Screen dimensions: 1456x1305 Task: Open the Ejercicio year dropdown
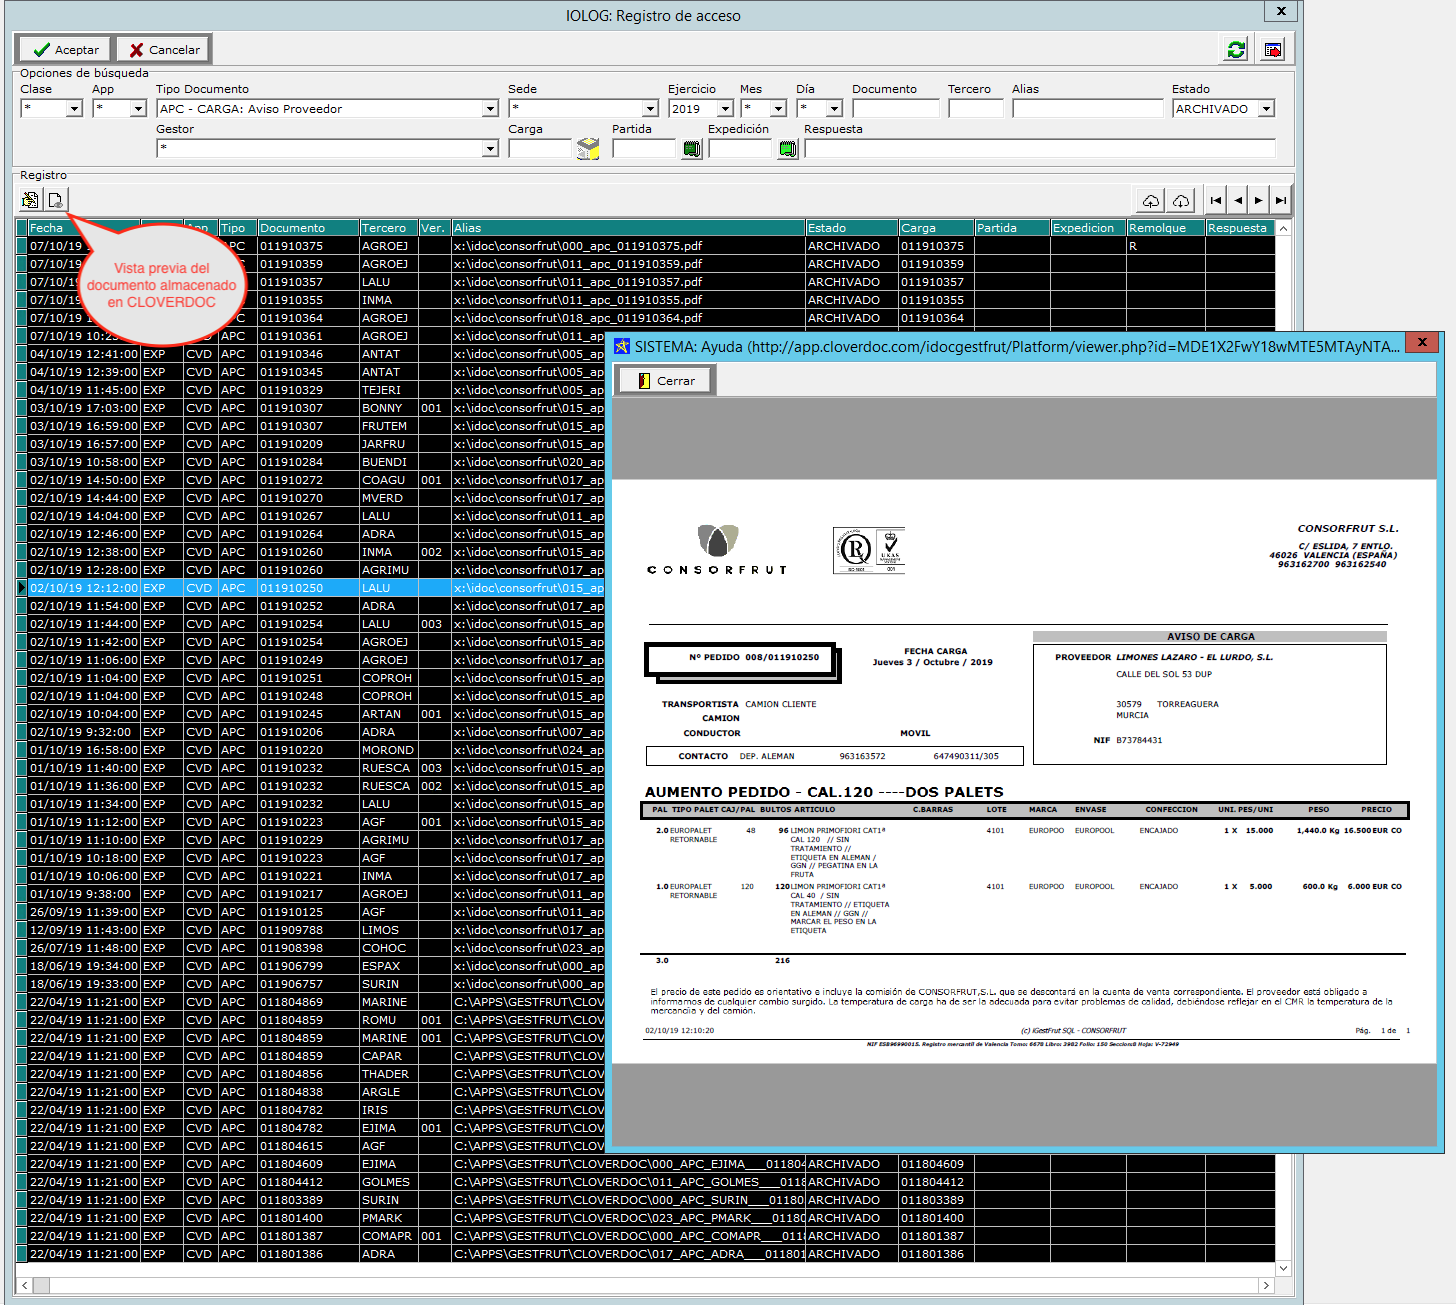[726, 109]
